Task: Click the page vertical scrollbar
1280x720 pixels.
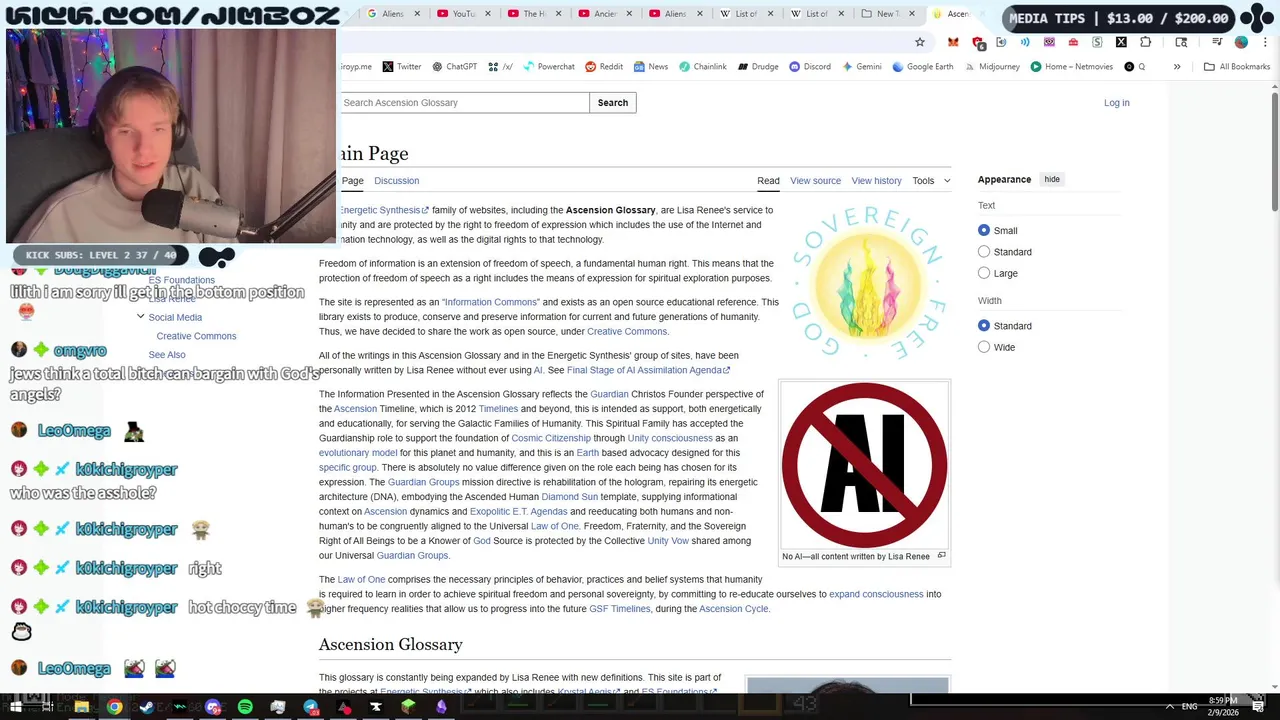Action: tap(1274, 150)
